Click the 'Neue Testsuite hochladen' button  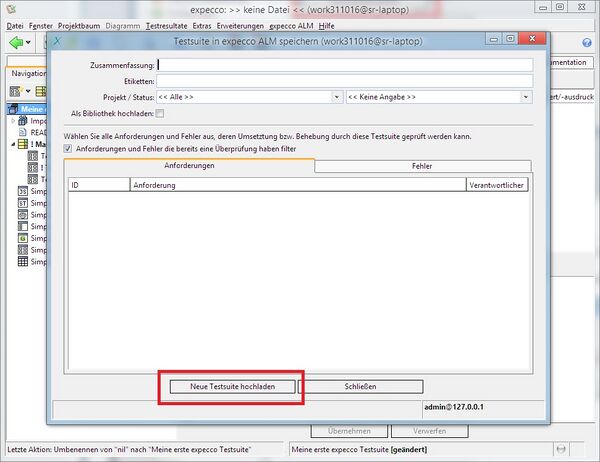[230, 386]
